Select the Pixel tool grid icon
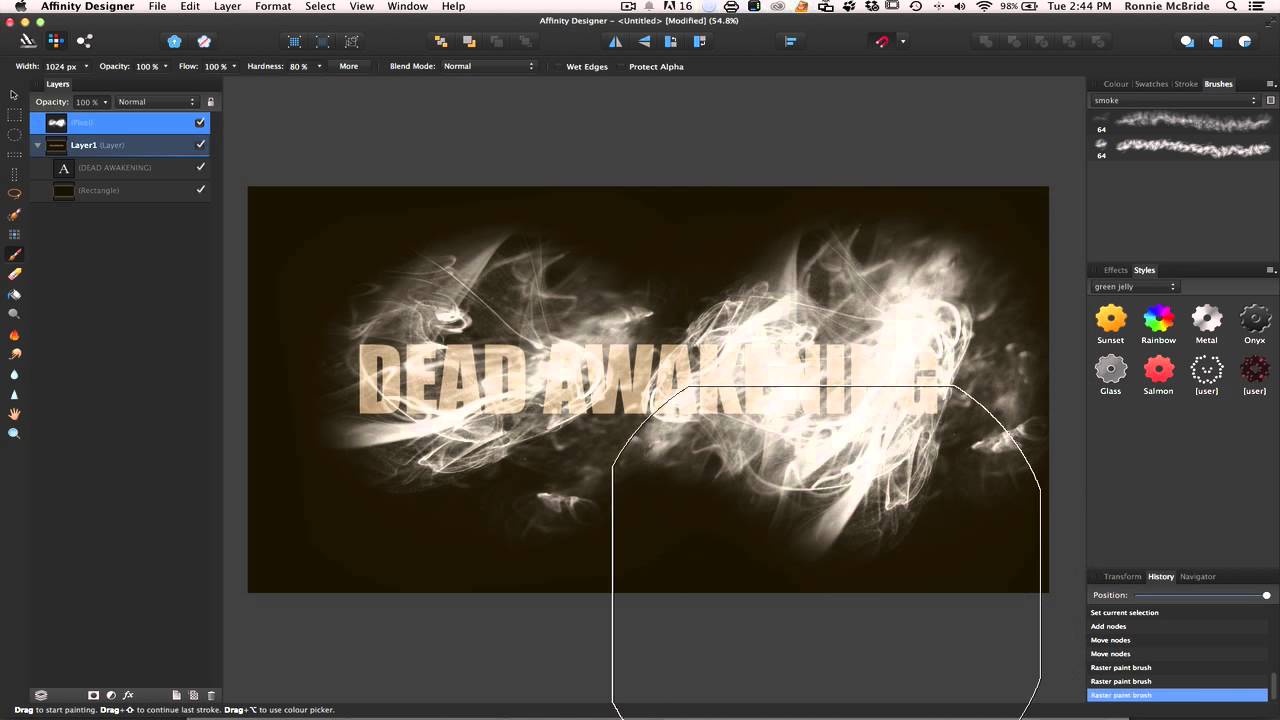1280x720 pixels. [x=14, y=234]
